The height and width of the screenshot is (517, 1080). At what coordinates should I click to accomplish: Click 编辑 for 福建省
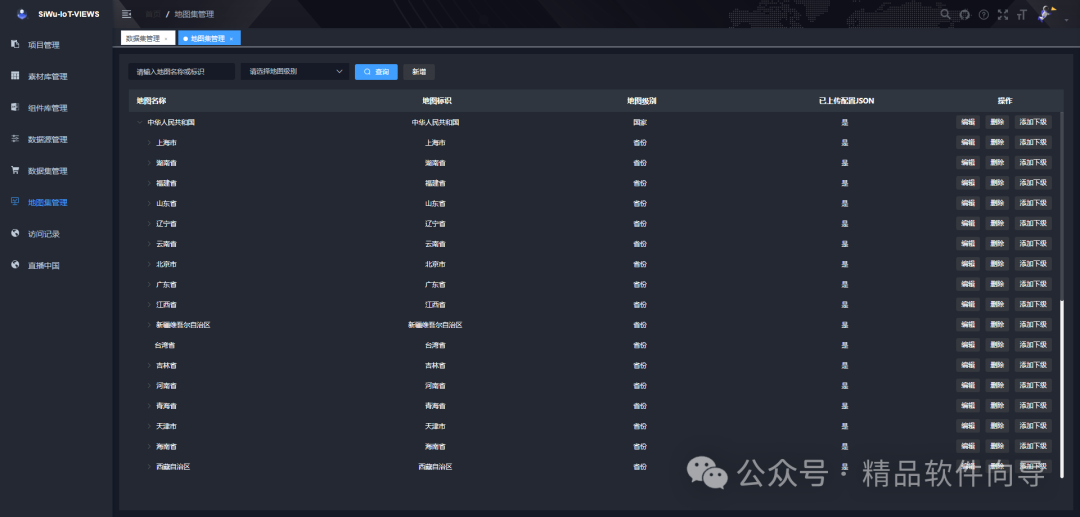point(968,183)
